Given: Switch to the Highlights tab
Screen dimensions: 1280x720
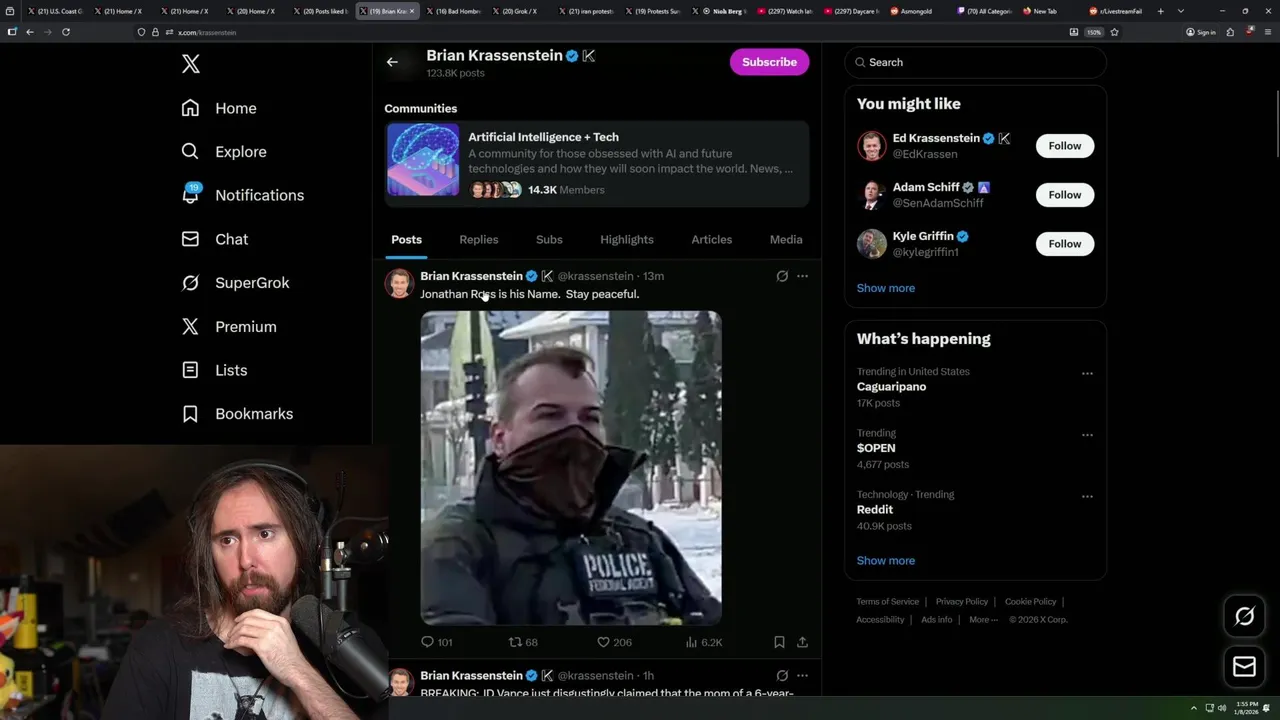Looking at the screenshot, I should pyautogui.click(x=627, y=240).
